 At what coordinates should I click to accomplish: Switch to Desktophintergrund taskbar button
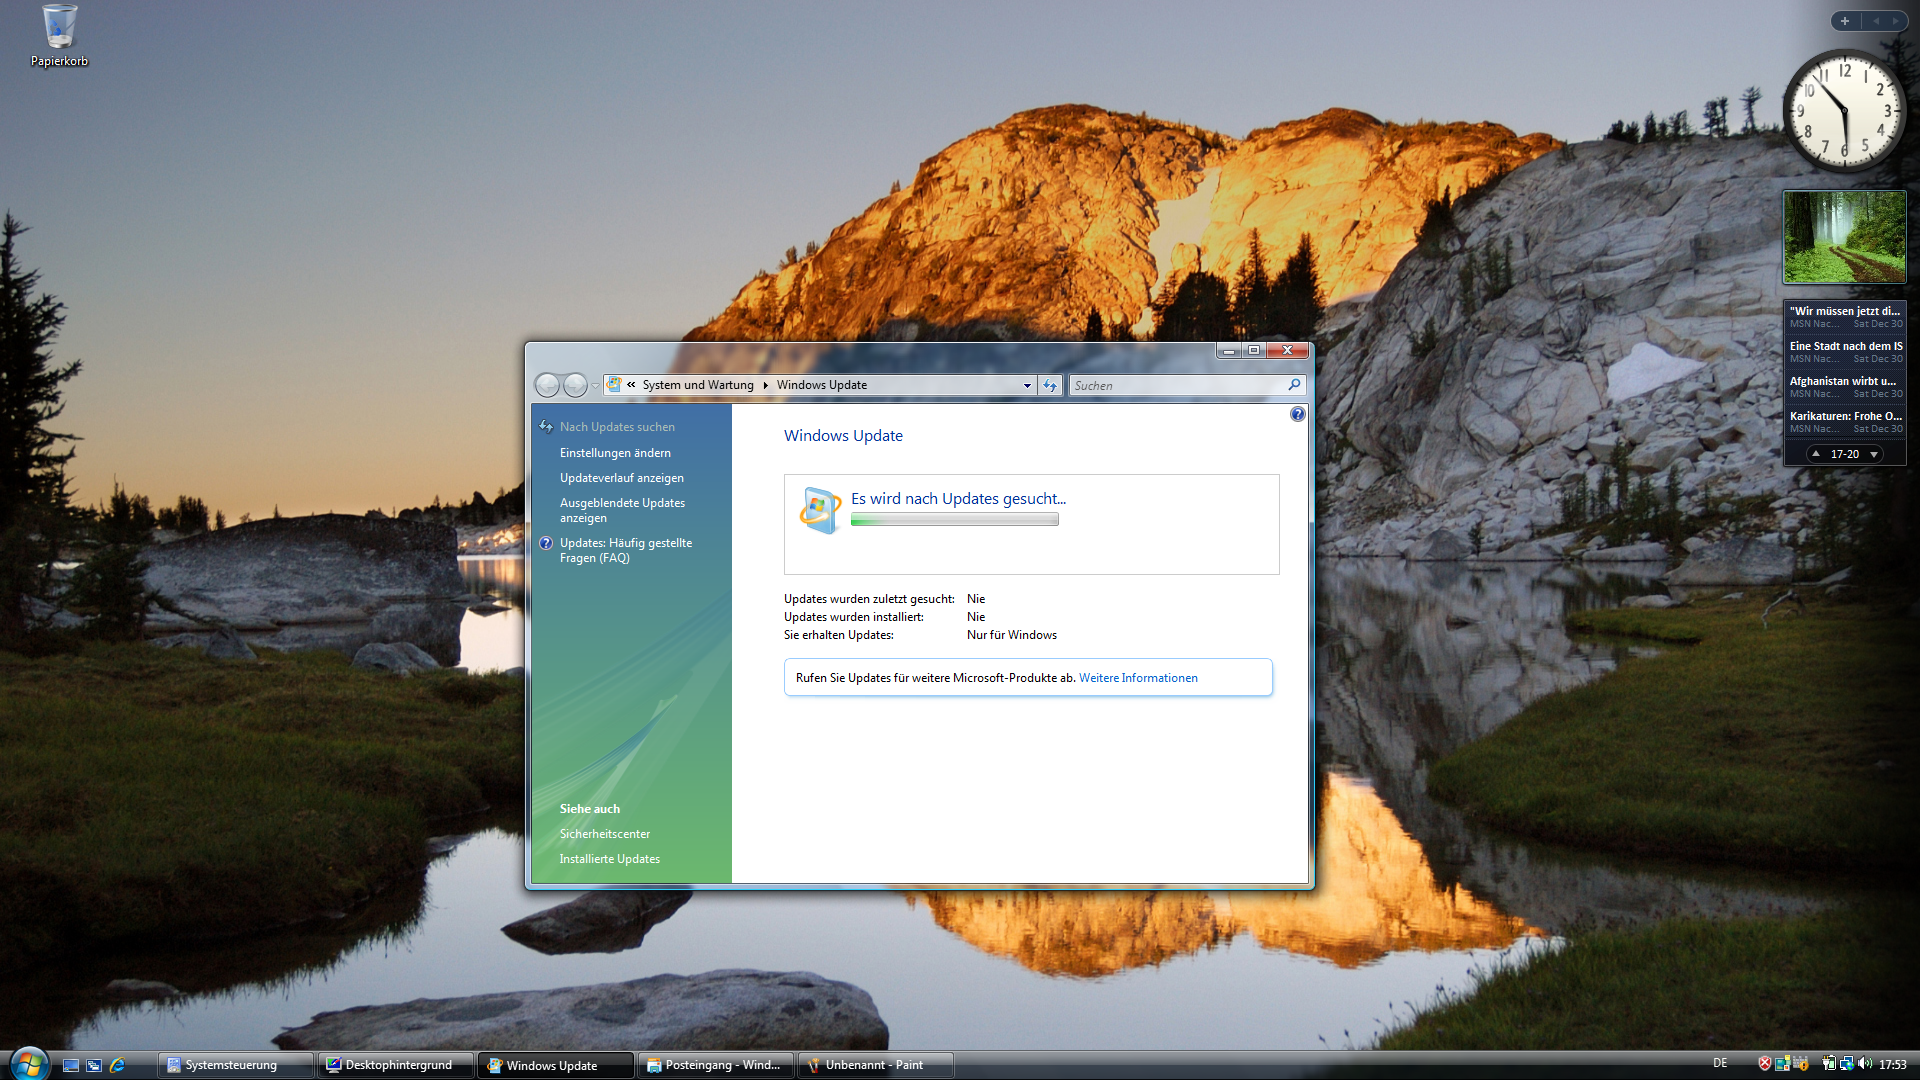395,1065
